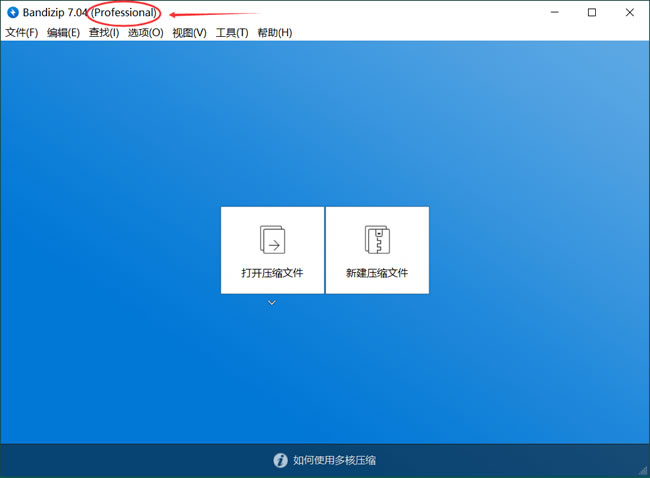Click the zipper archive icon for new archive

(377, 239)
